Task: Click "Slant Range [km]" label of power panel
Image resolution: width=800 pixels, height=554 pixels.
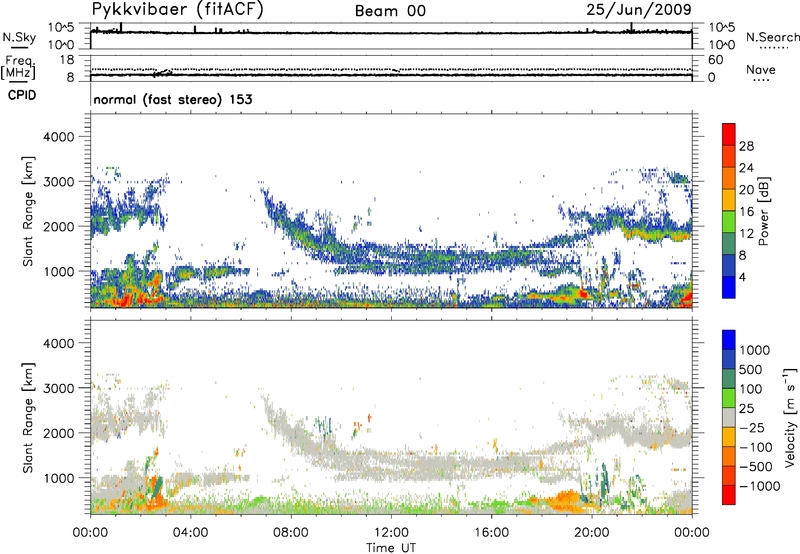Action: click(x=28, y=211)
